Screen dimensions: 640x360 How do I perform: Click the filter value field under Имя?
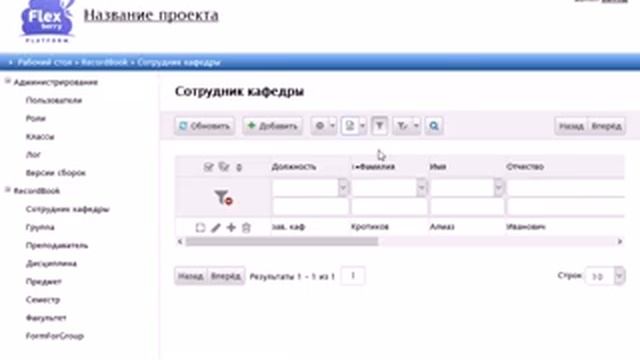(467, 207)
